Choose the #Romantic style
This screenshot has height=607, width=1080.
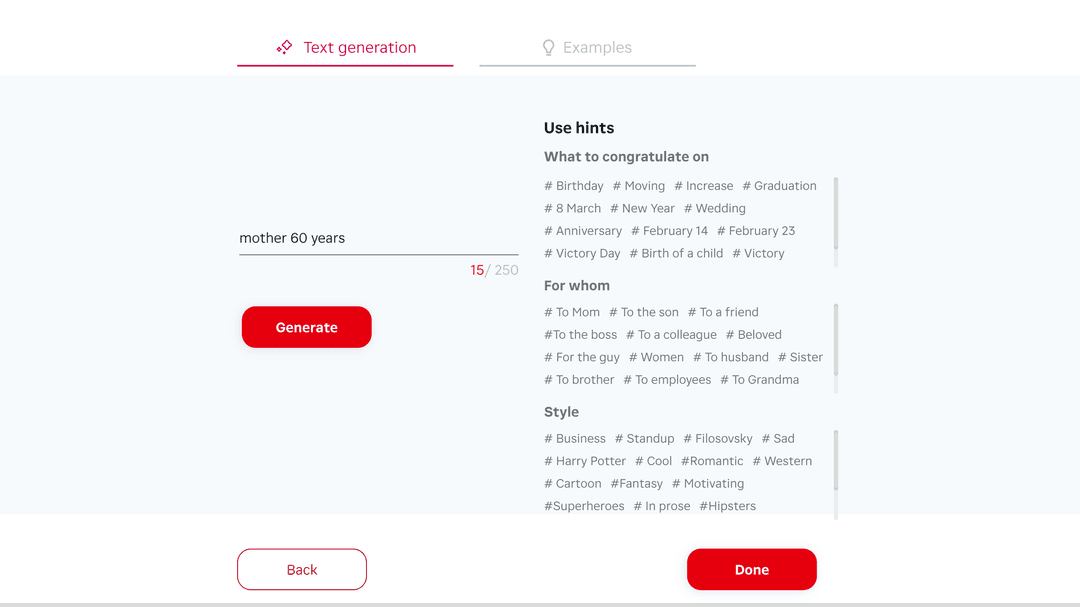[x=711, y=460]
